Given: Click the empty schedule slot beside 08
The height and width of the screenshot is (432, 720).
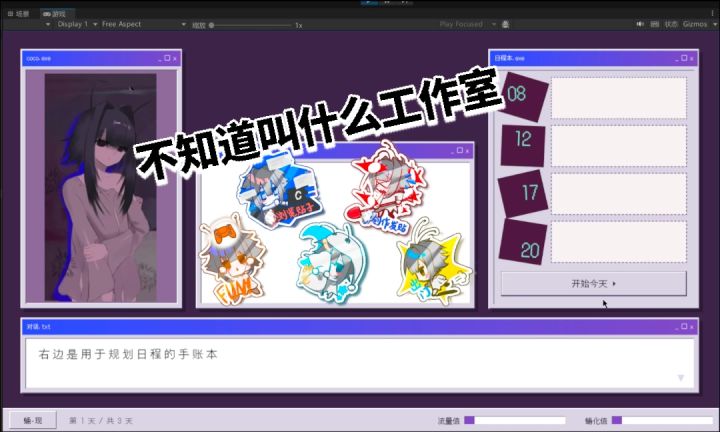Looking at the screenshot, I should tap(619, 97).
